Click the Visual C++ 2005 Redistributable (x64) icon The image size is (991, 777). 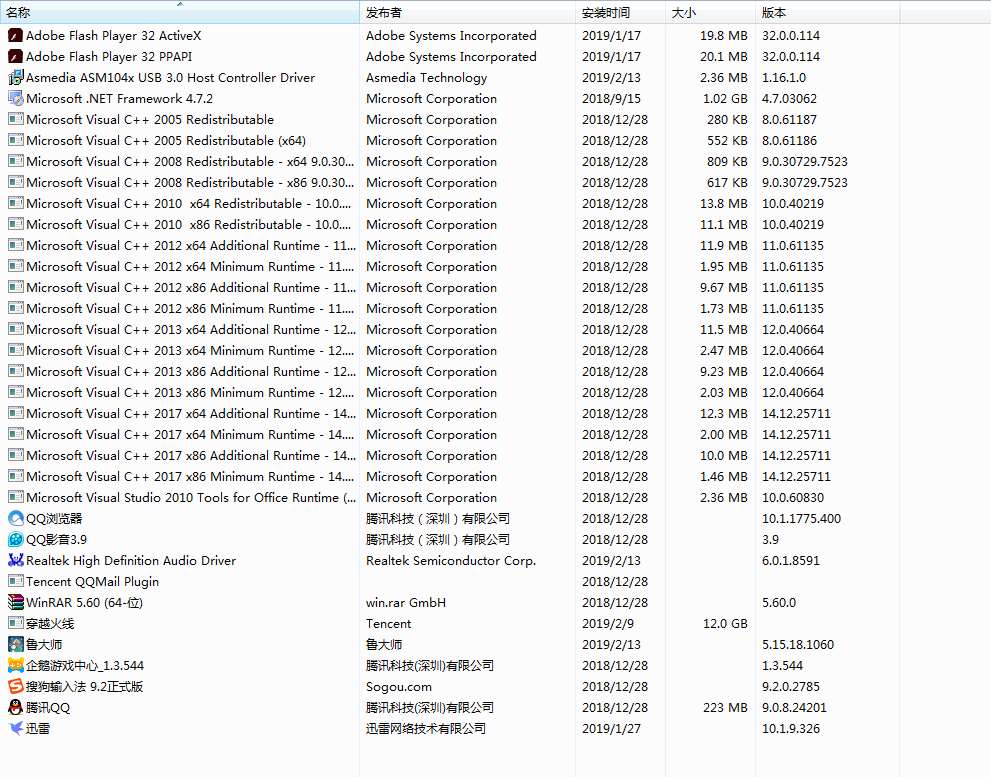tap(15, 140)
